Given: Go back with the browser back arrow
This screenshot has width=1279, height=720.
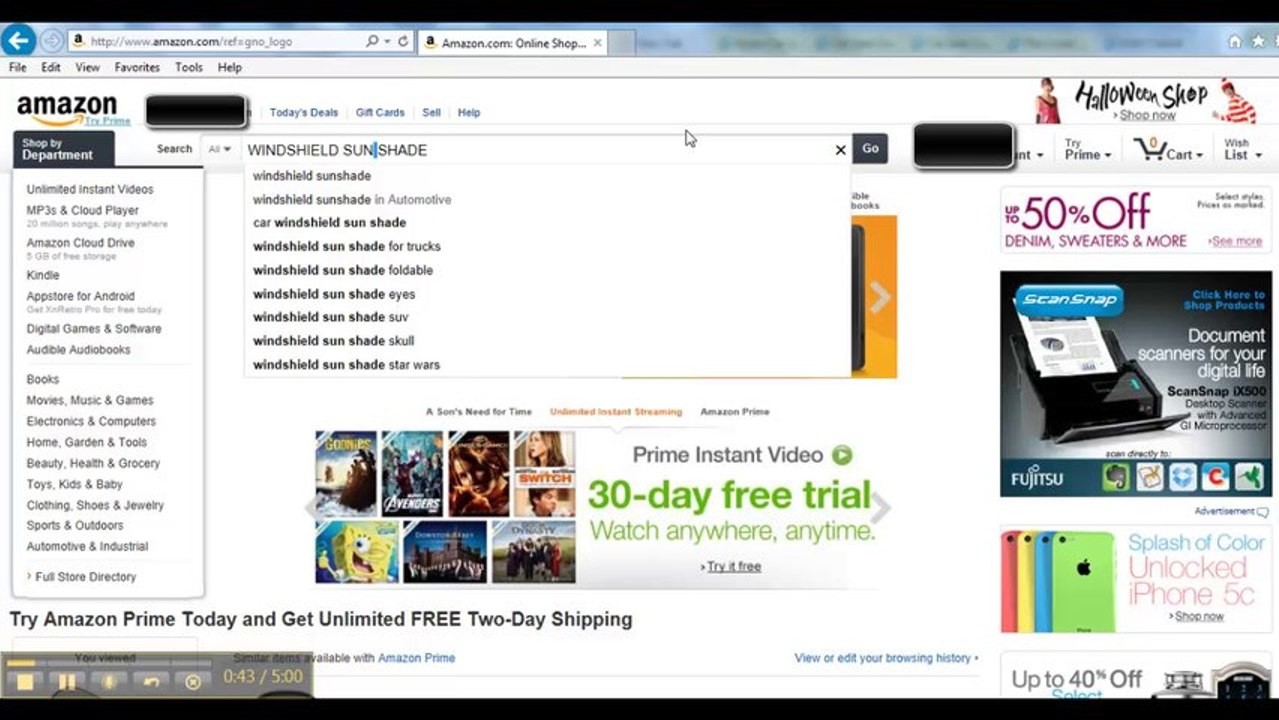Looking at the screenshot, I should coord(18,41).
